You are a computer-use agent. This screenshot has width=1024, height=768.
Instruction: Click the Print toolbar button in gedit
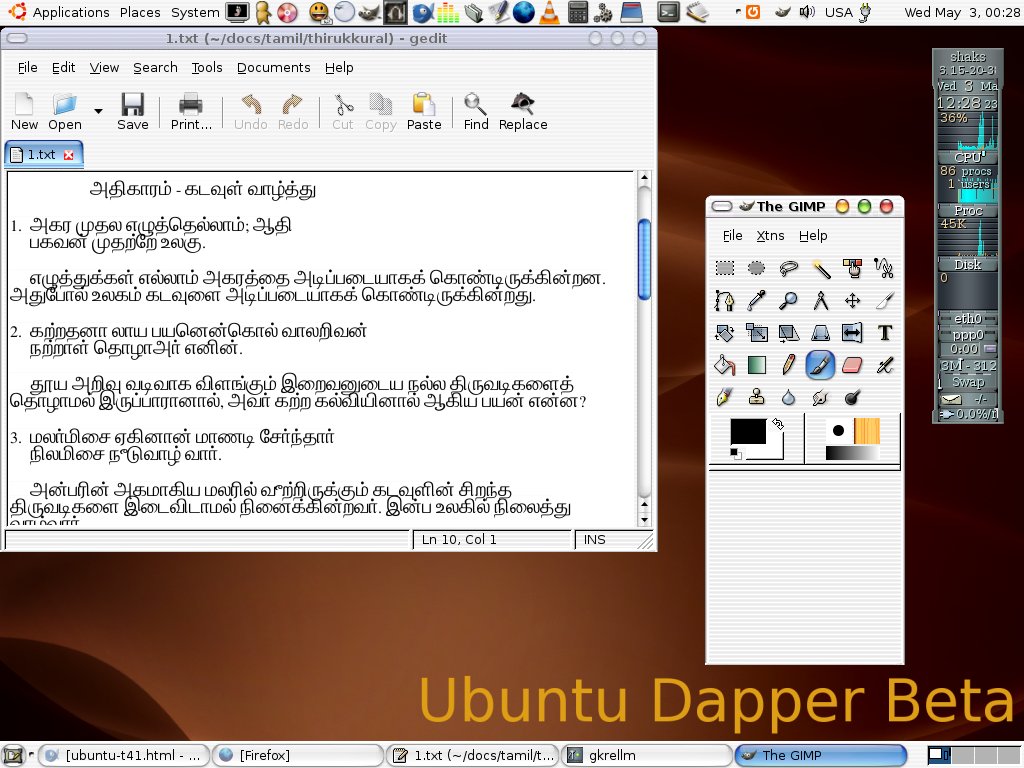191,112
